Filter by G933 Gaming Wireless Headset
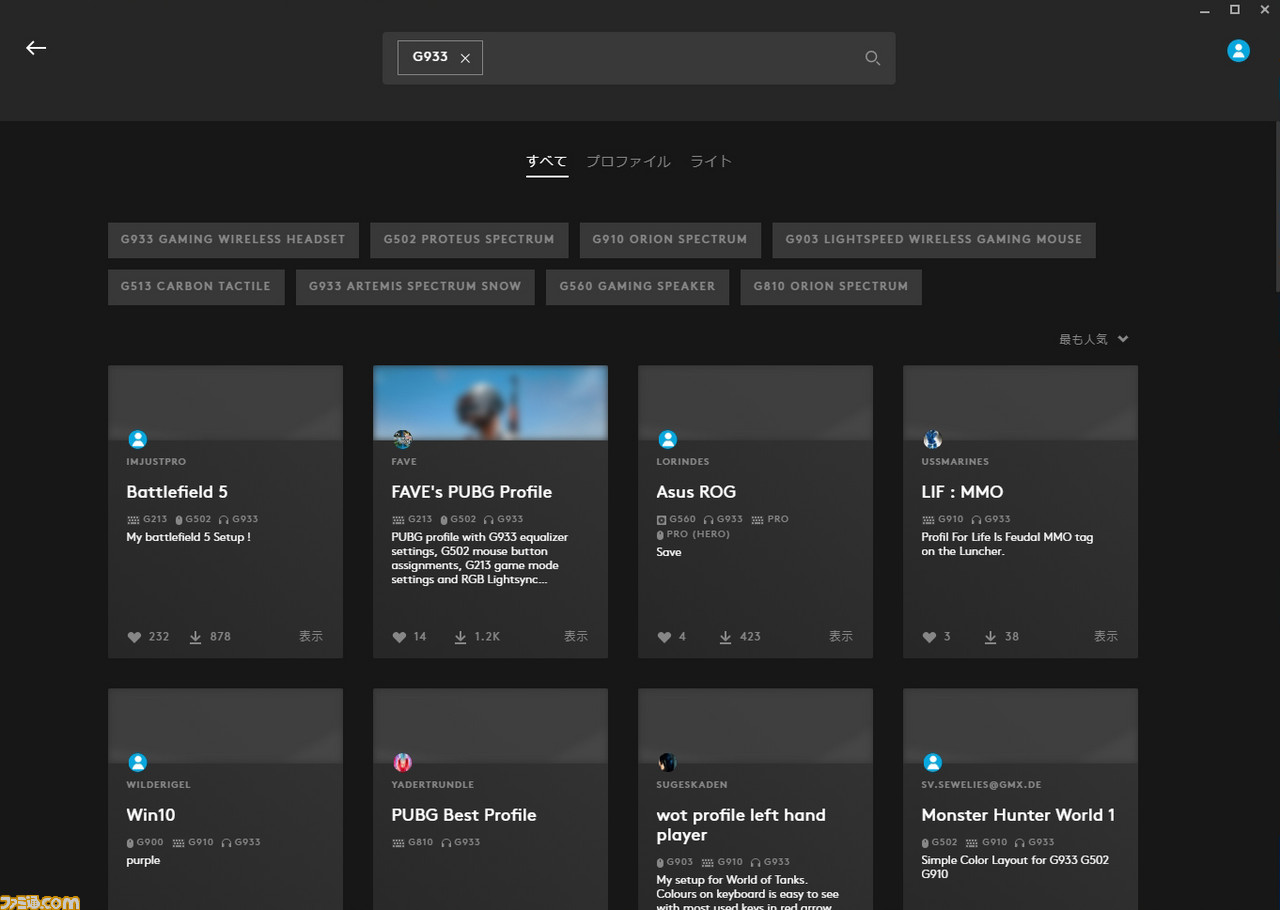This screenshot has width=1280, height=910. click(233, 240)
